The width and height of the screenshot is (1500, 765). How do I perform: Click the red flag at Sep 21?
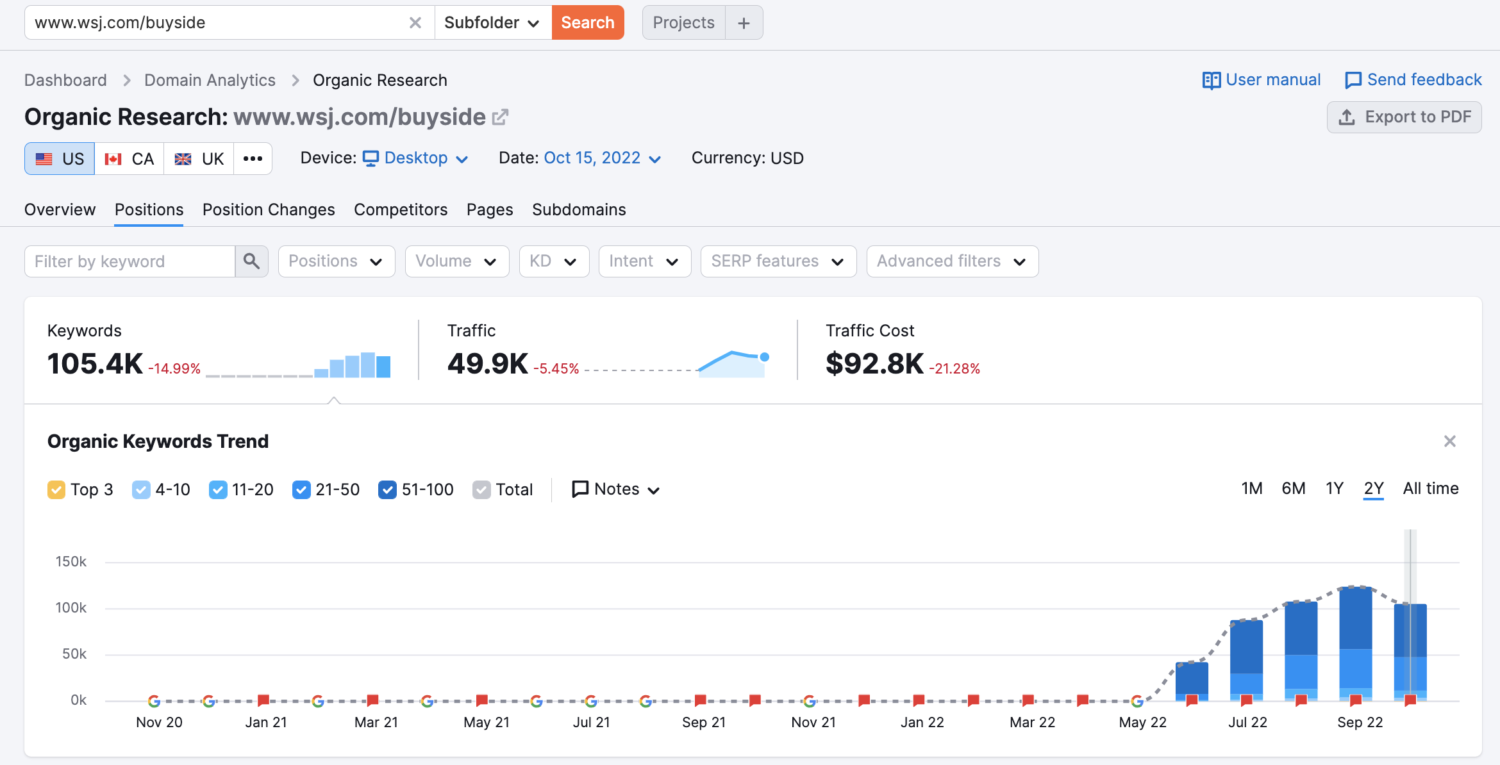click(700, 701)
